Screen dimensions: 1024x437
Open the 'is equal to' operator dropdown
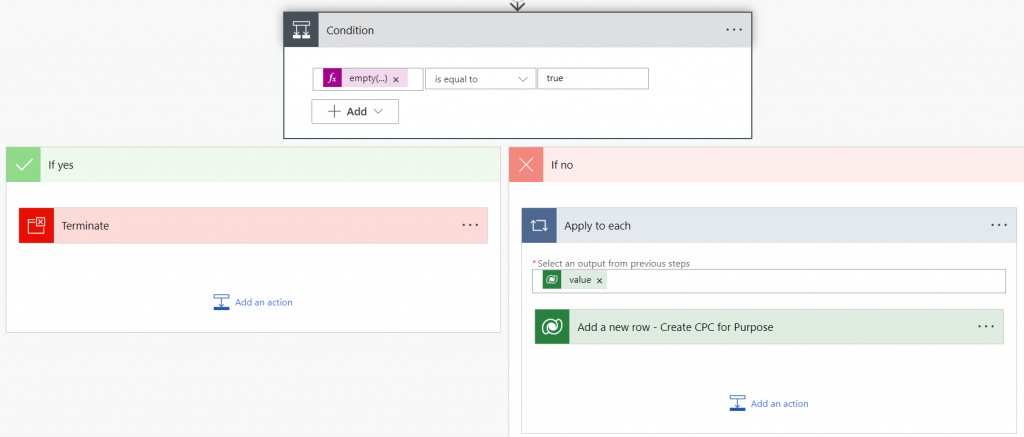pyautogui.click(x=480, y=79)
